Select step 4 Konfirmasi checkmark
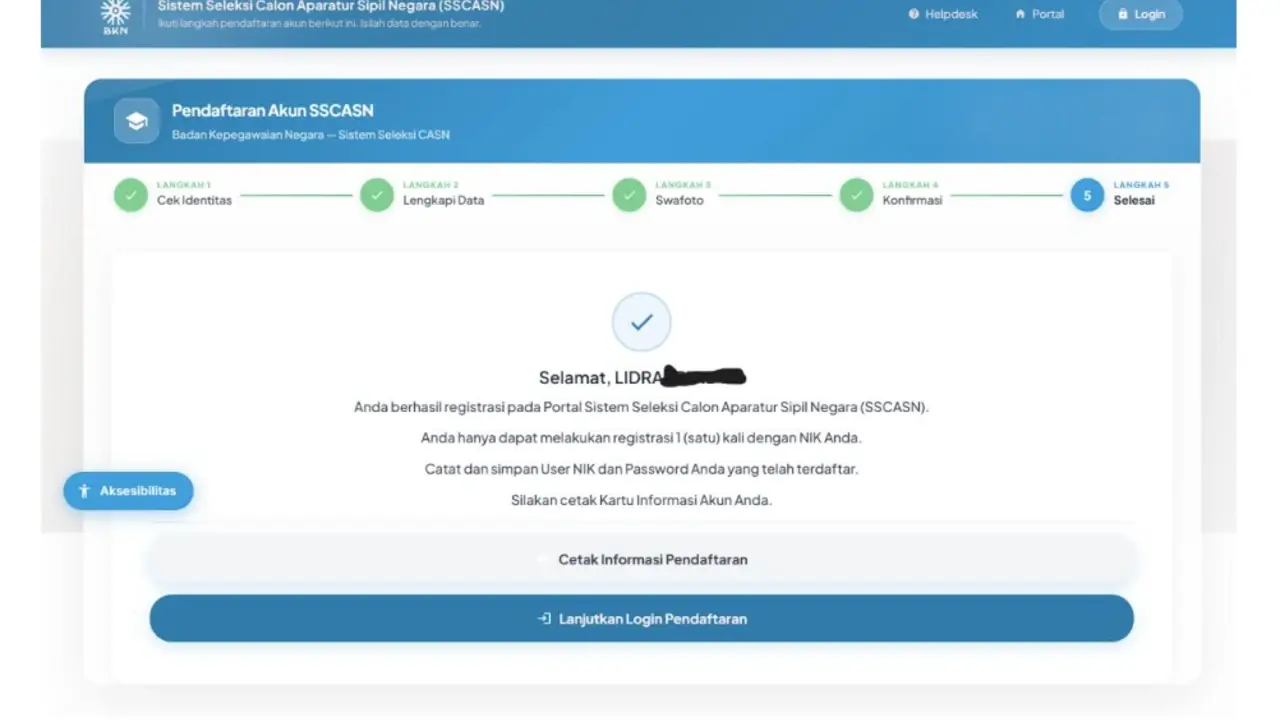This screenshot has height=720, width=1280. pos(856,194)
